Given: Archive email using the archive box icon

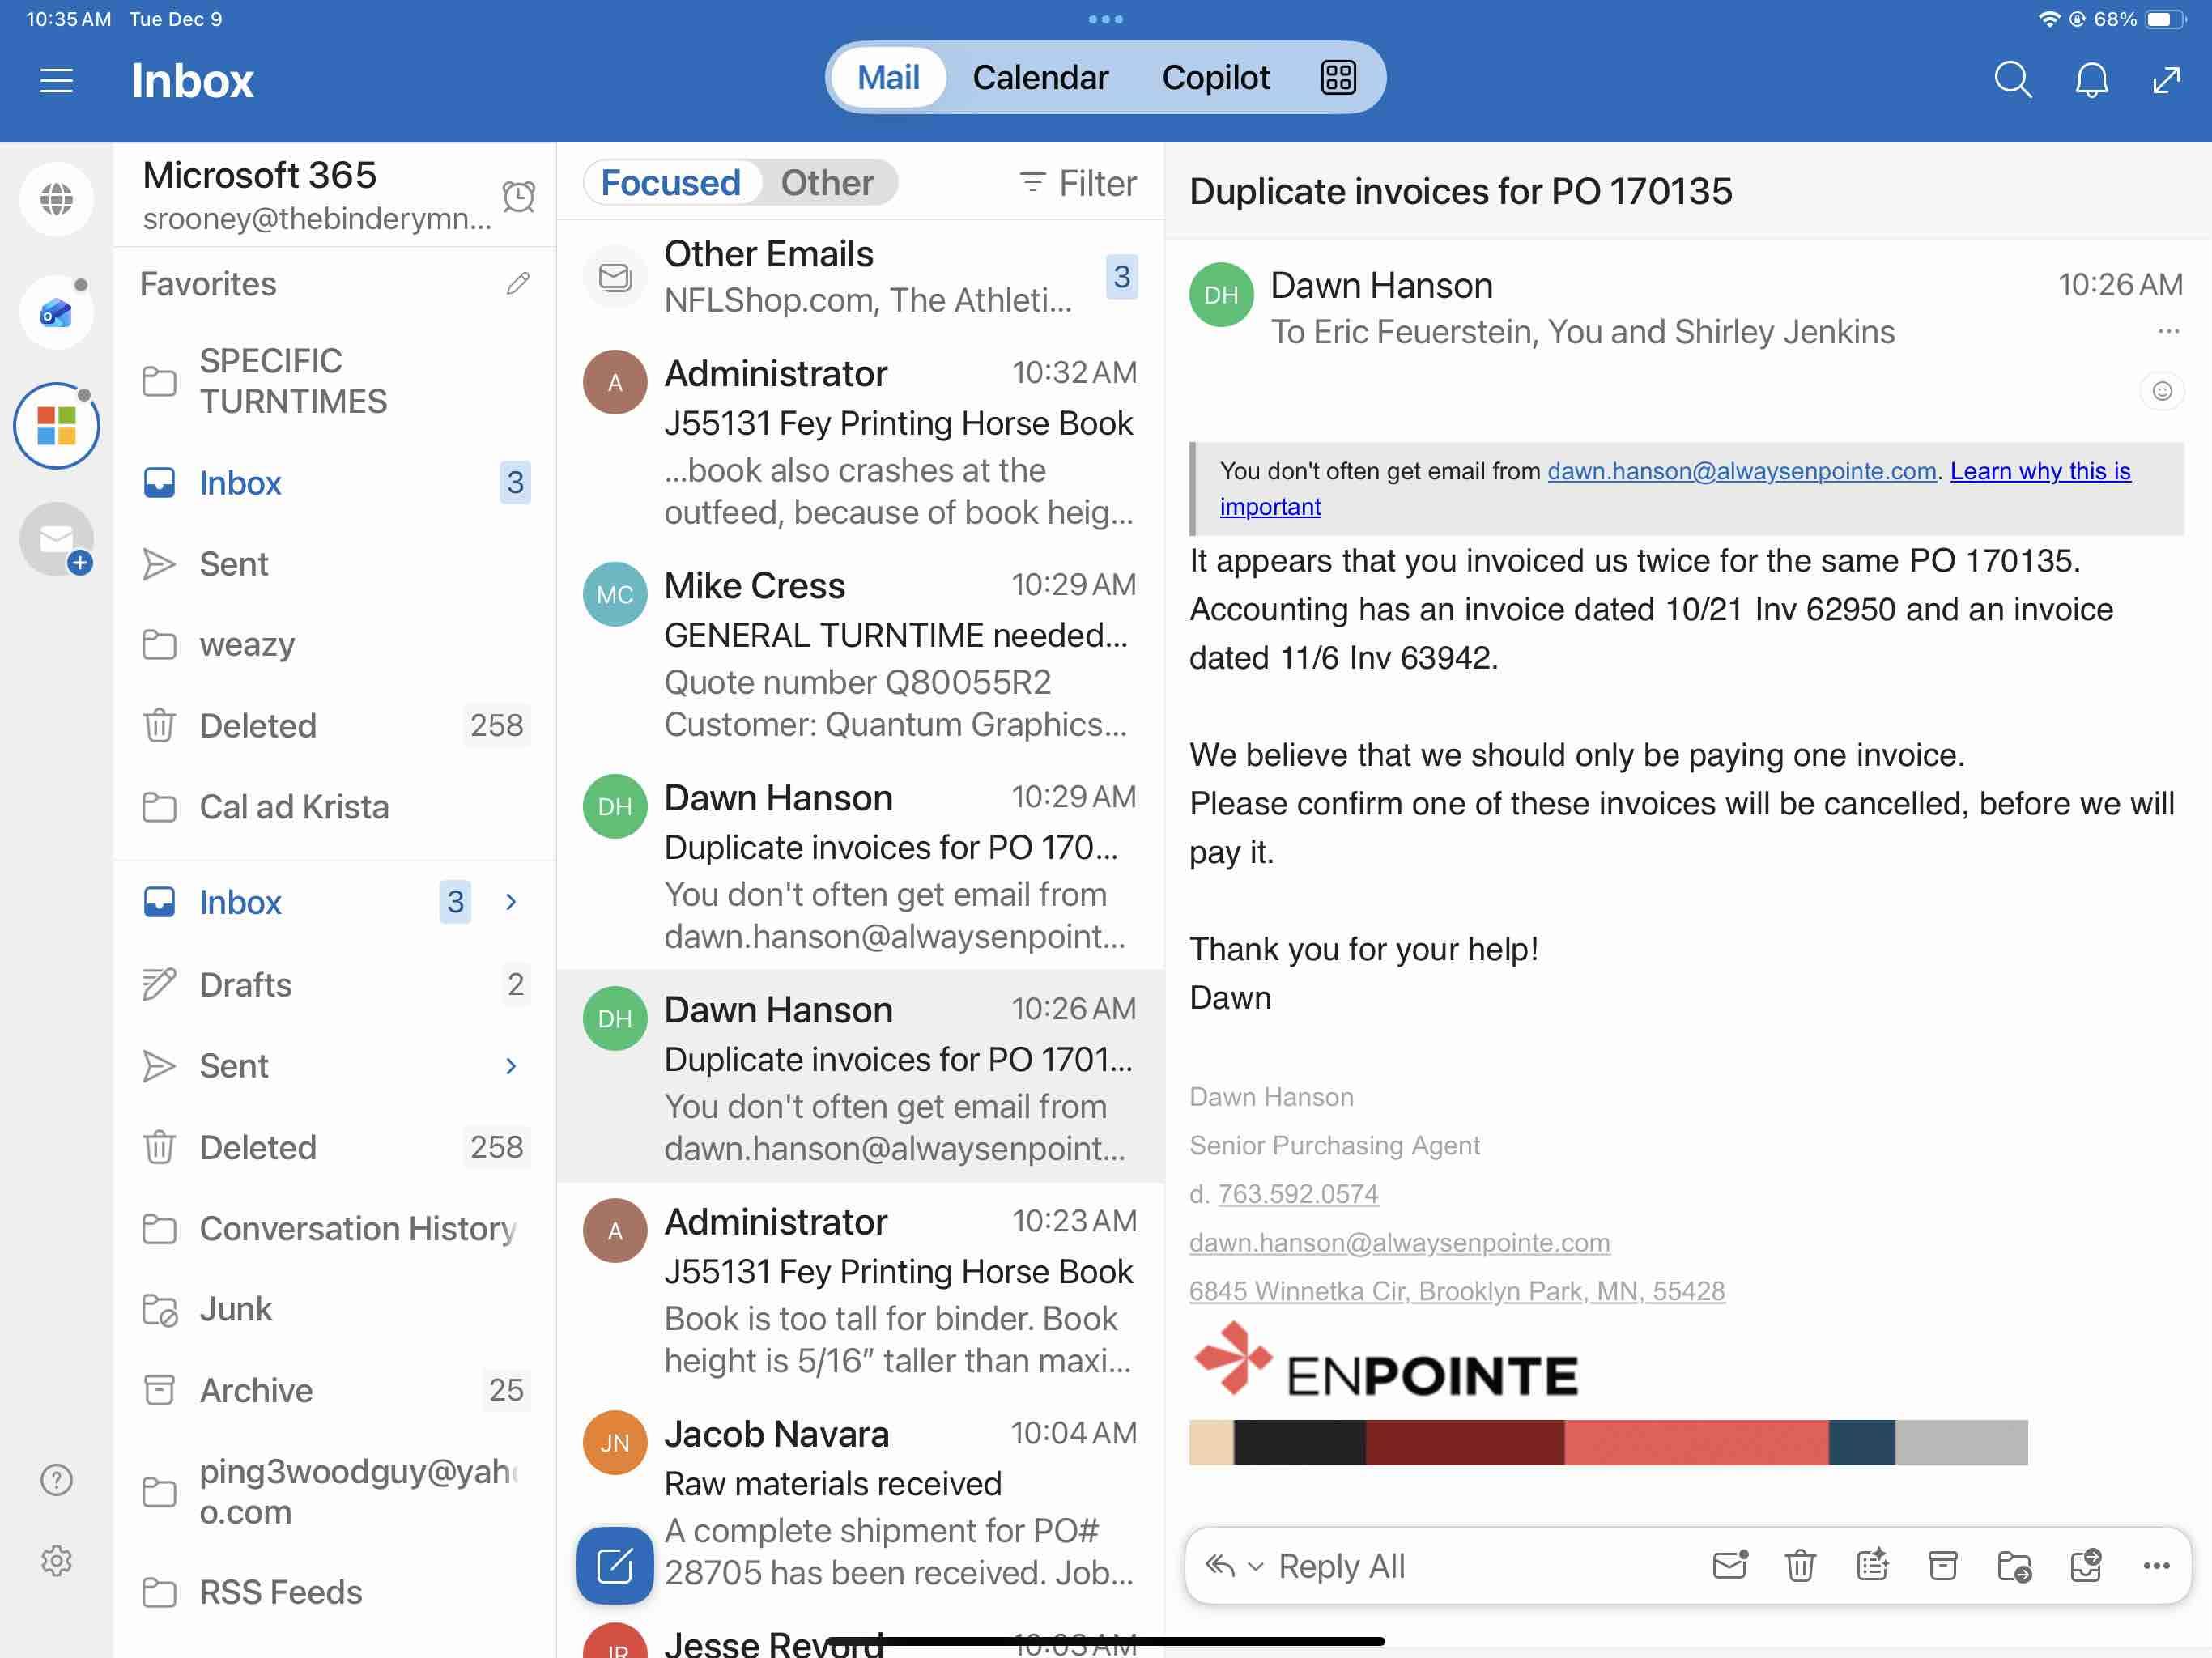Looking at the screenshot, I should coord(1942,1565).
